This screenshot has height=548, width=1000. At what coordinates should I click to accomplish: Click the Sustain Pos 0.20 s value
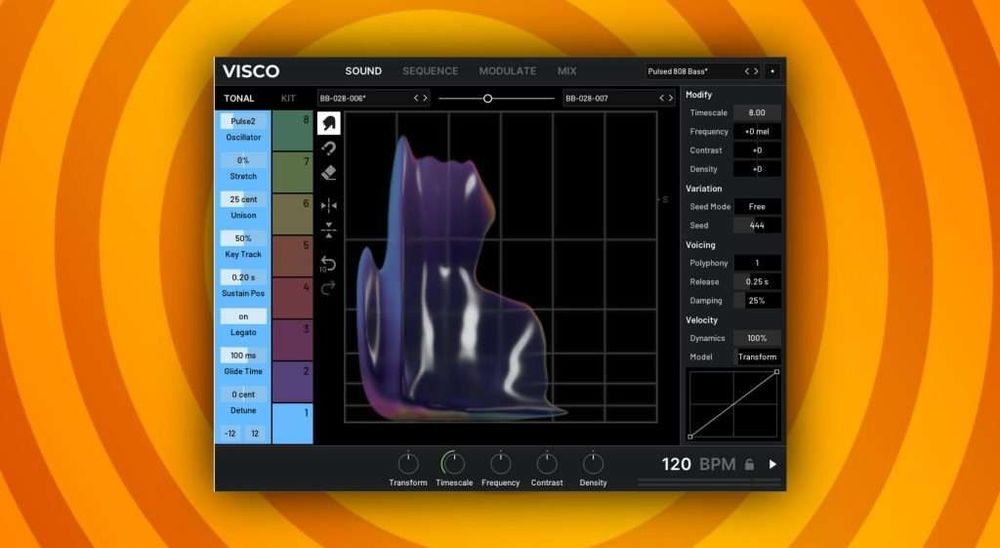(243, 278)
